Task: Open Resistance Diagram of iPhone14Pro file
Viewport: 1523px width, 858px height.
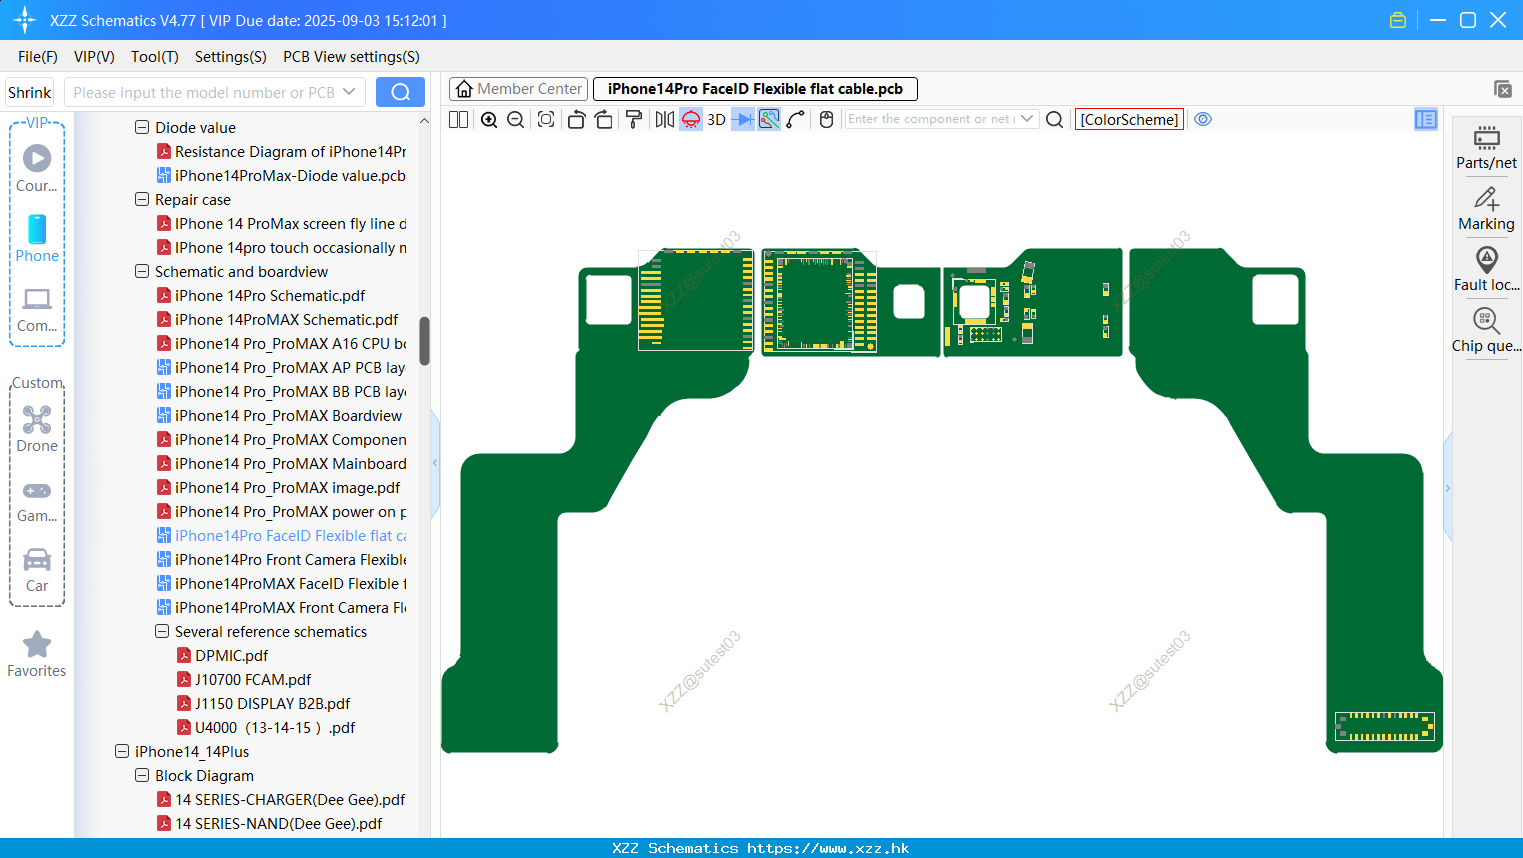Action: point(290,151)
